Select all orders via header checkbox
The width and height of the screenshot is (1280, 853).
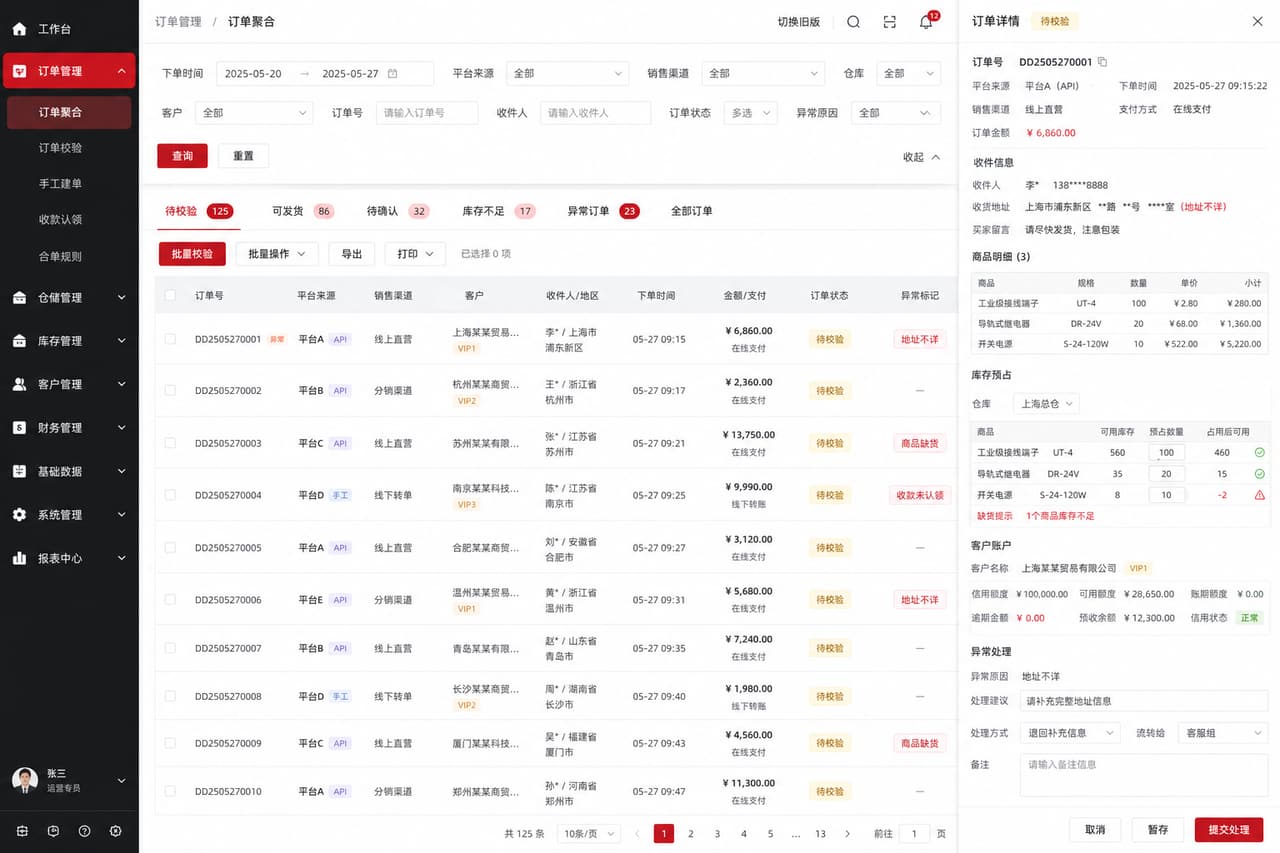pos(170,295)
